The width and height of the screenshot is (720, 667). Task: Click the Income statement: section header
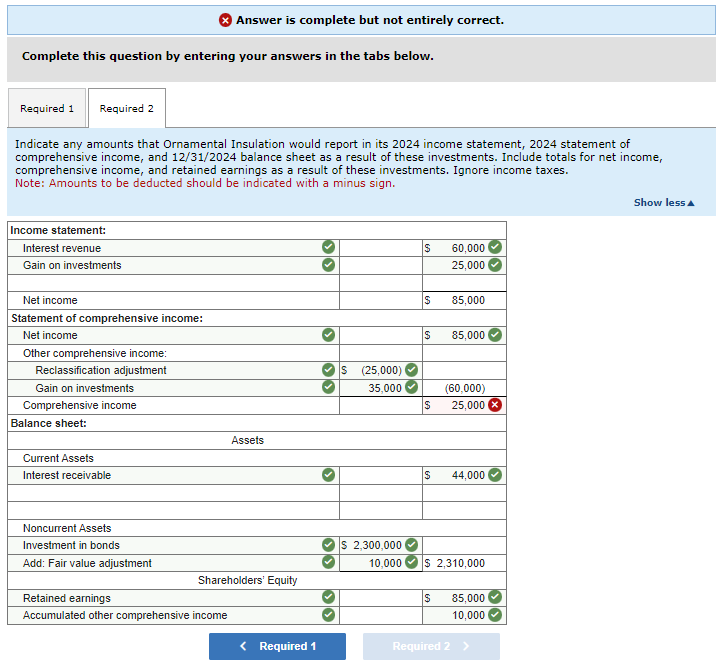[58, 230]
